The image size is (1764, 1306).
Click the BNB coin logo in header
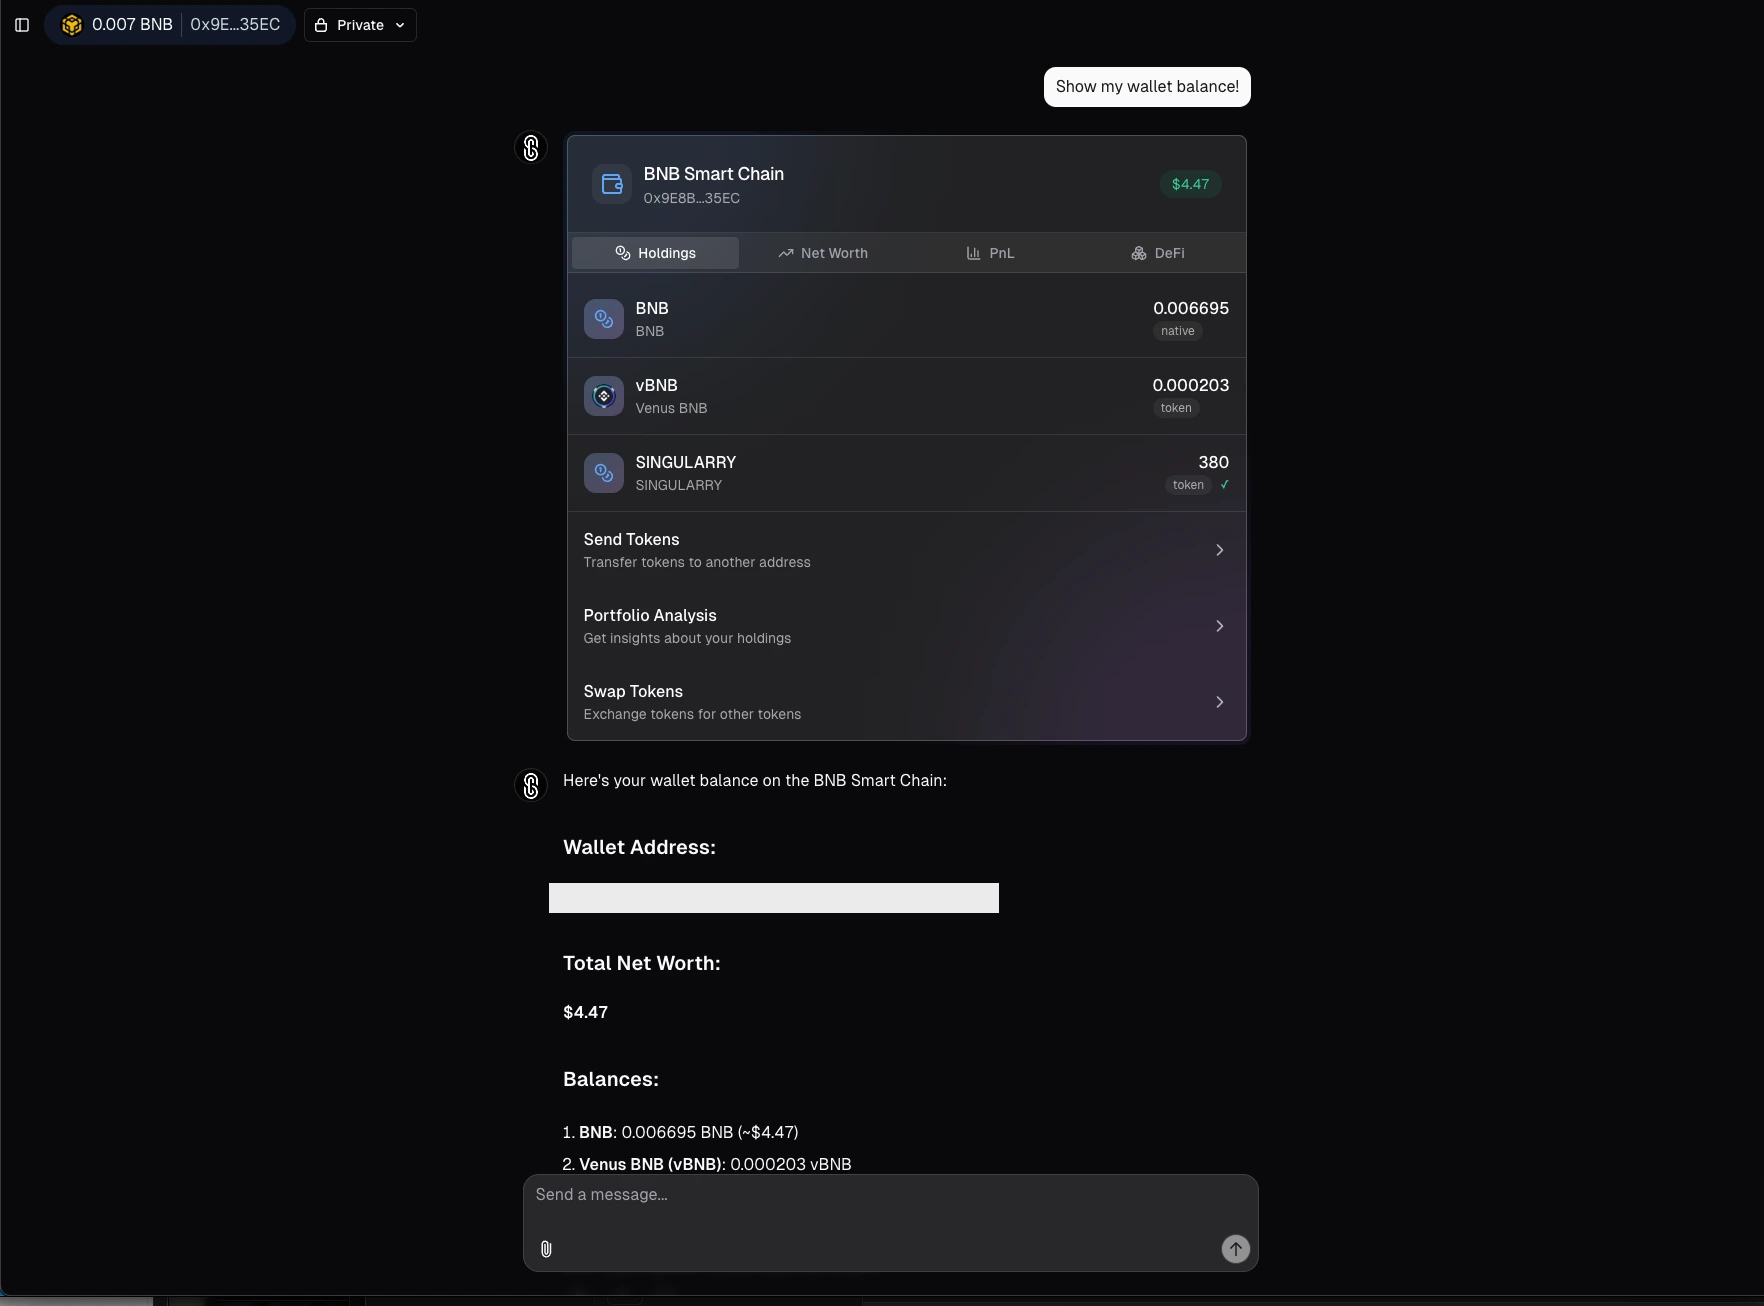(72, 25)
